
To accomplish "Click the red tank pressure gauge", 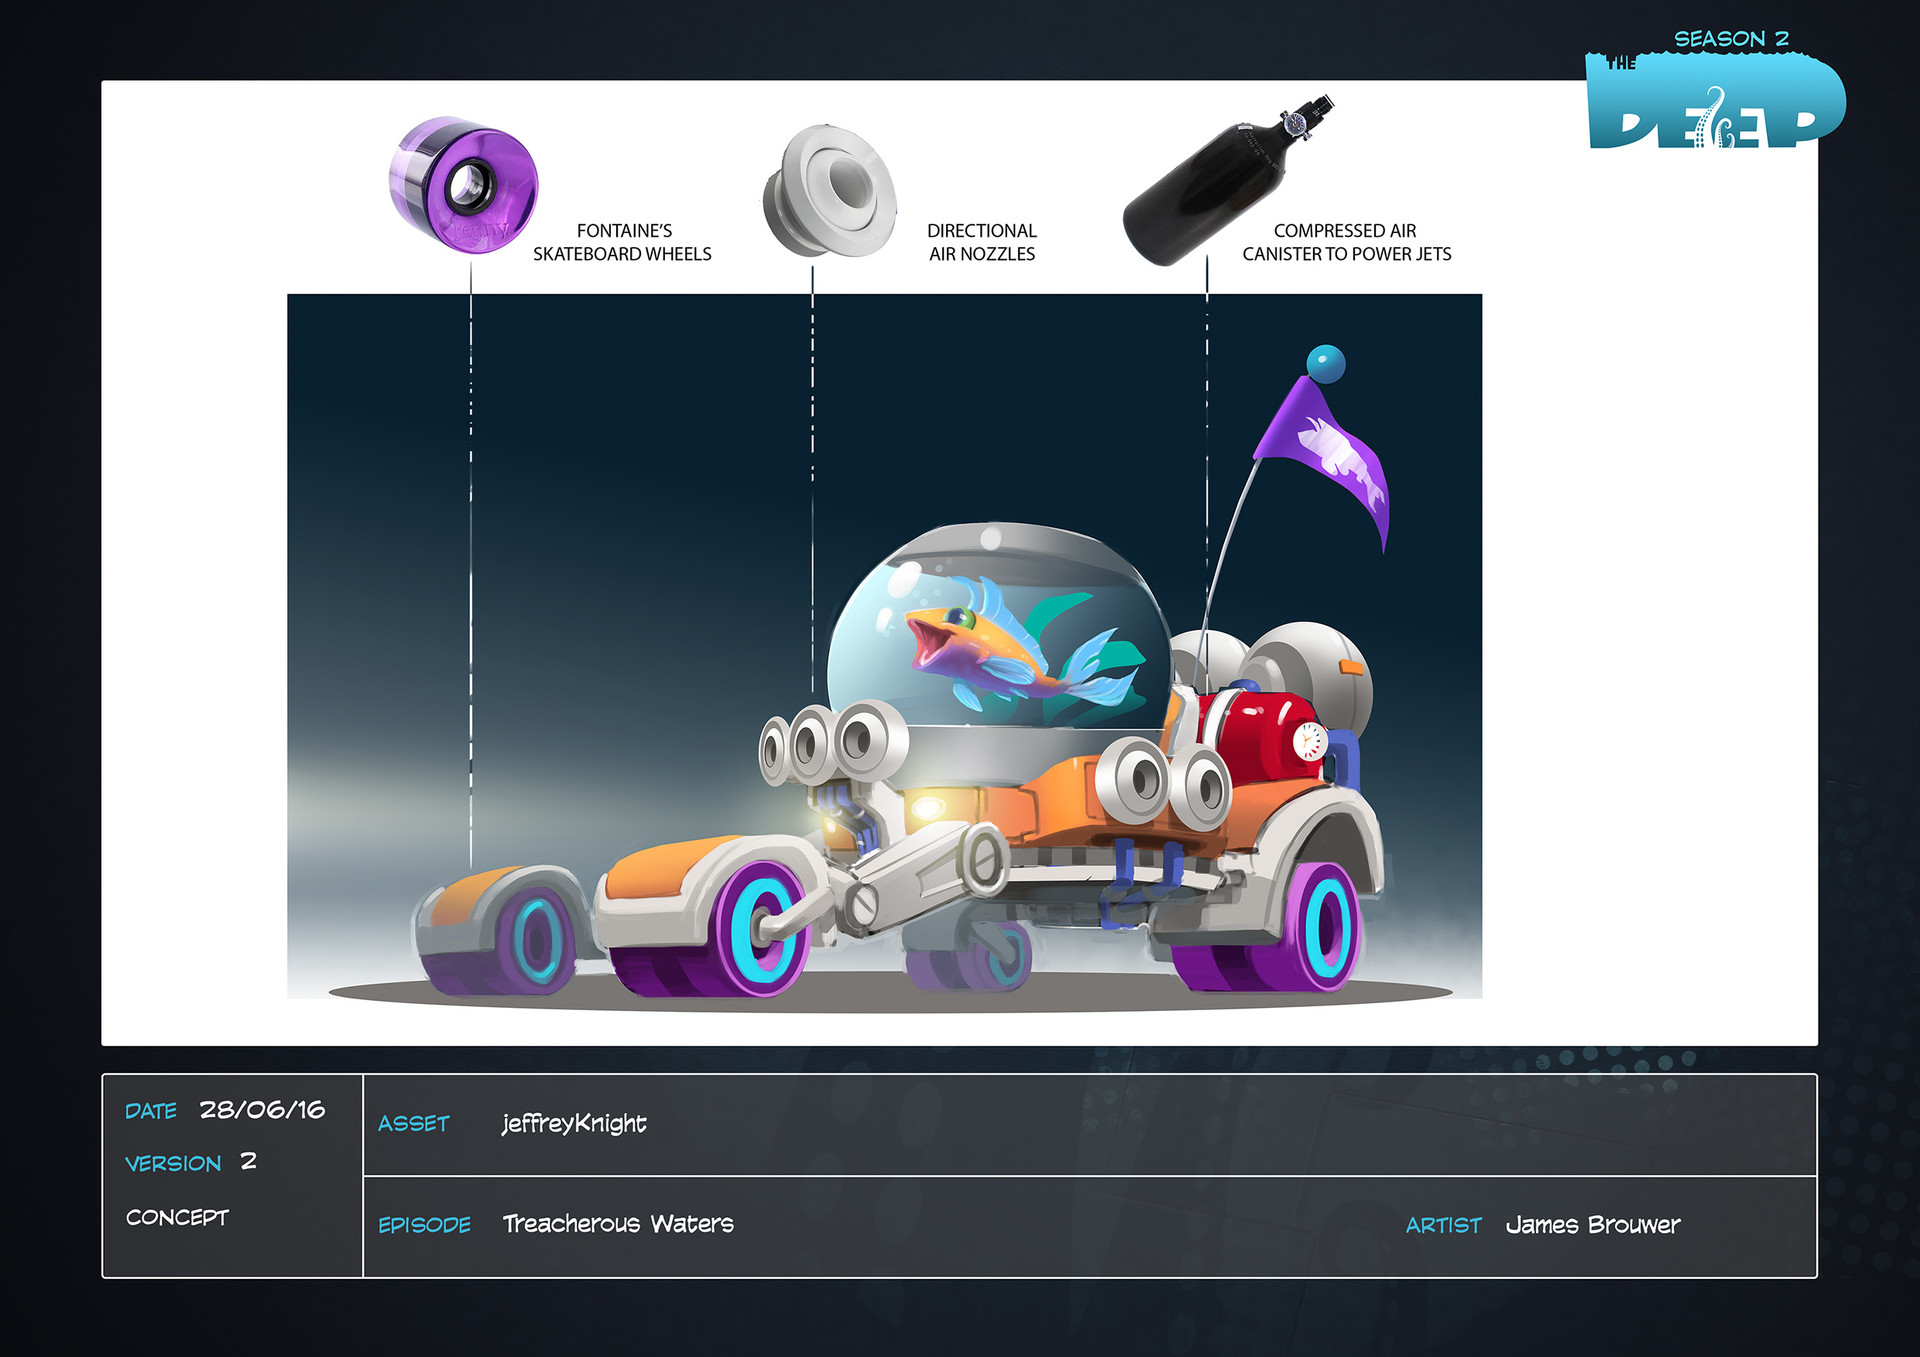I will pos(1308,741).
